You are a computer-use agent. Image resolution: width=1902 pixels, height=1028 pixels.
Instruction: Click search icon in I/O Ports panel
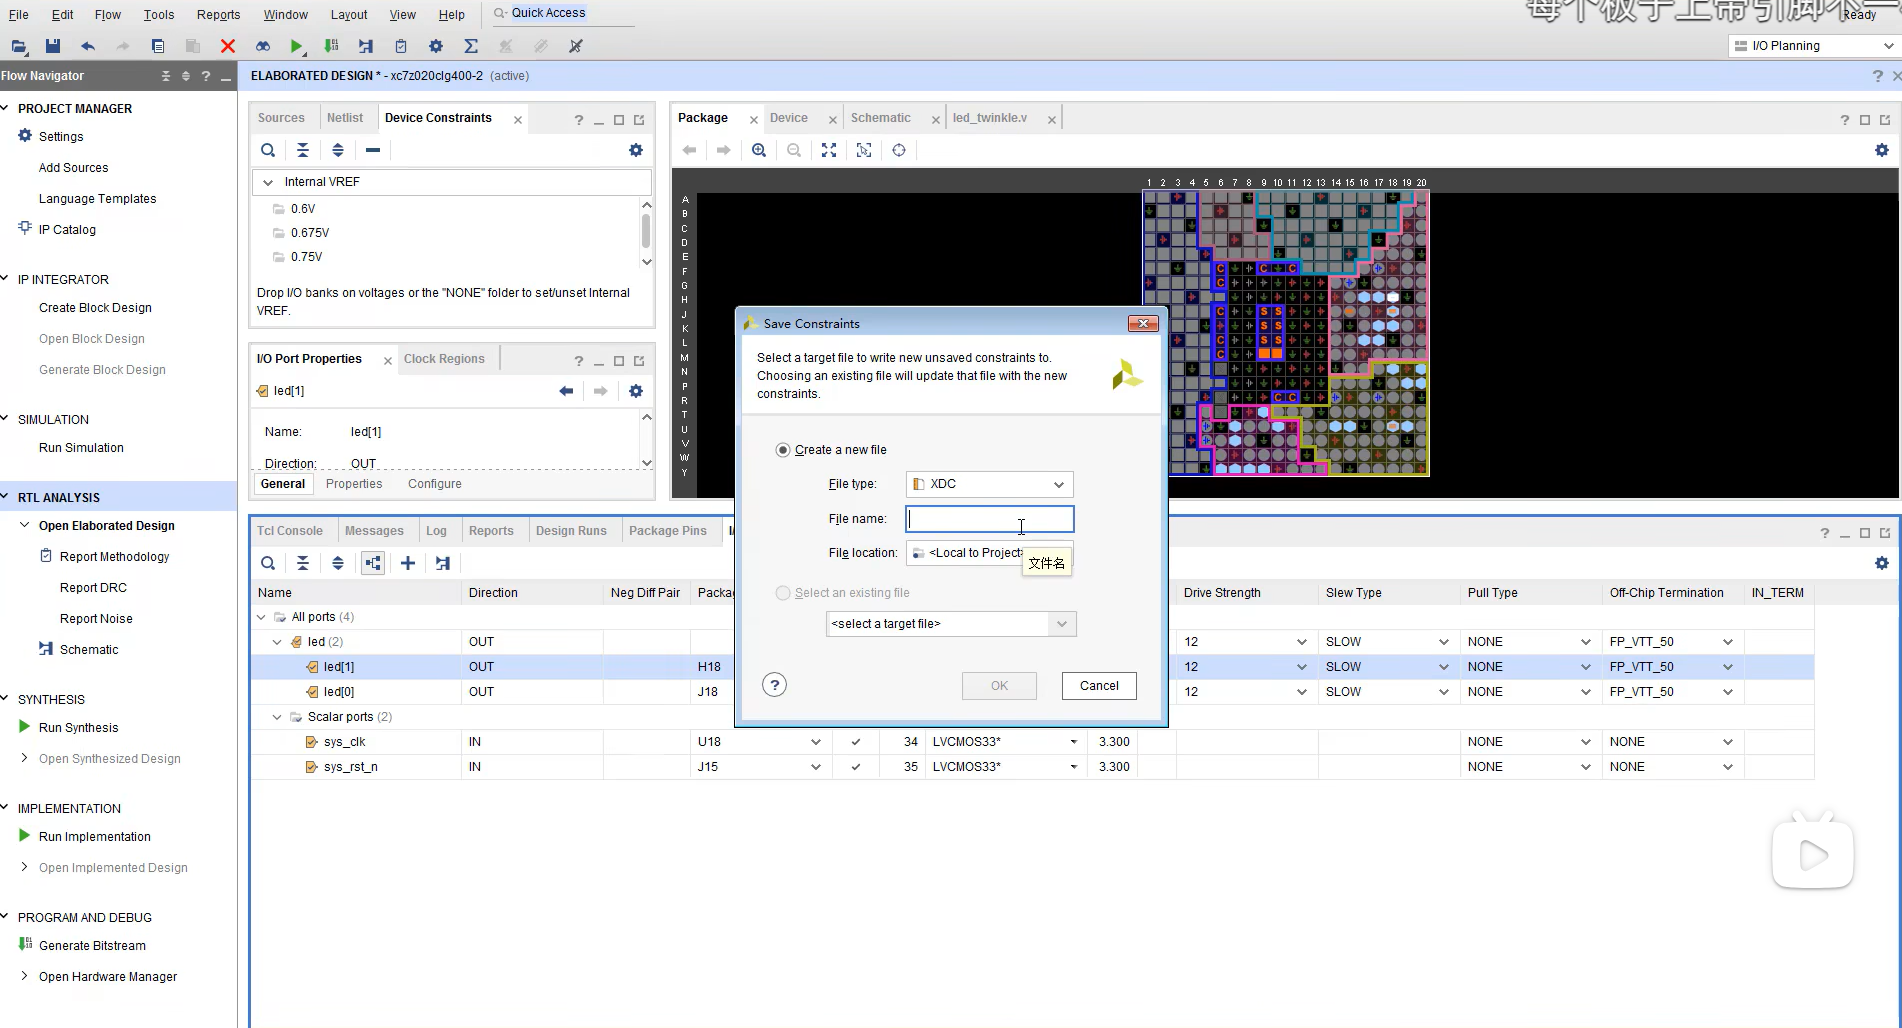[268, 563]
